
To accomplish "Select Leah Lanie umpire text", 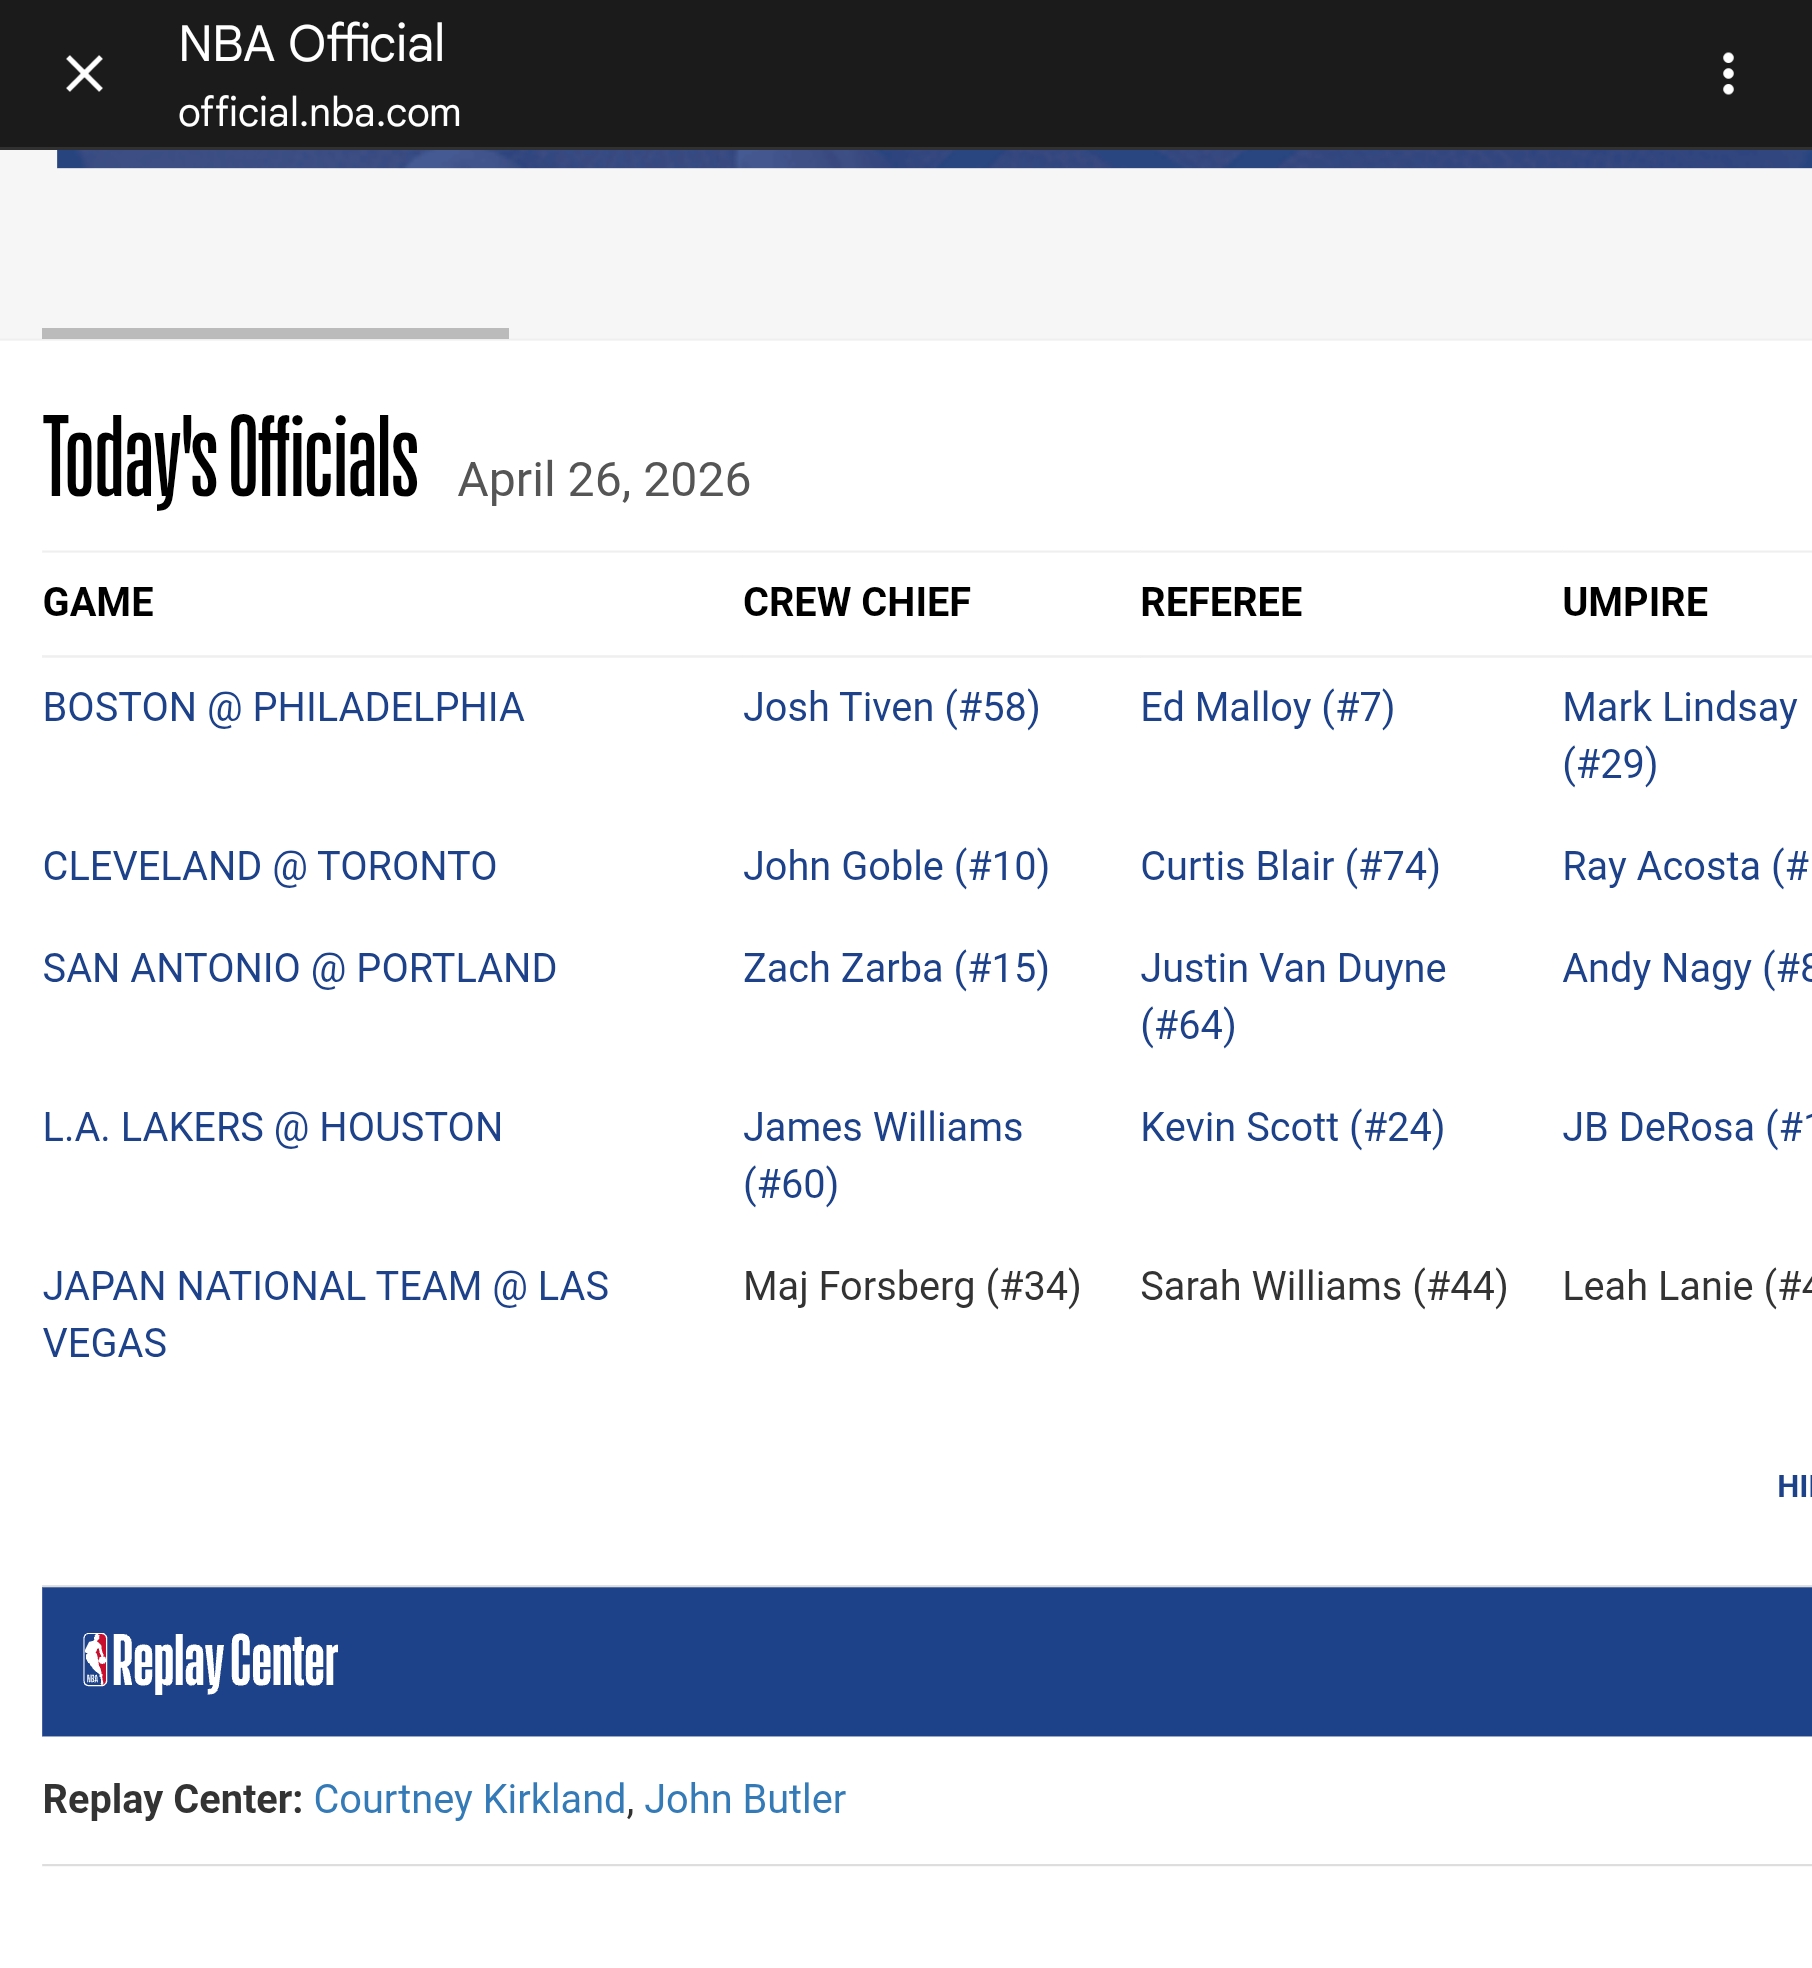I will click(1686, 1286).
